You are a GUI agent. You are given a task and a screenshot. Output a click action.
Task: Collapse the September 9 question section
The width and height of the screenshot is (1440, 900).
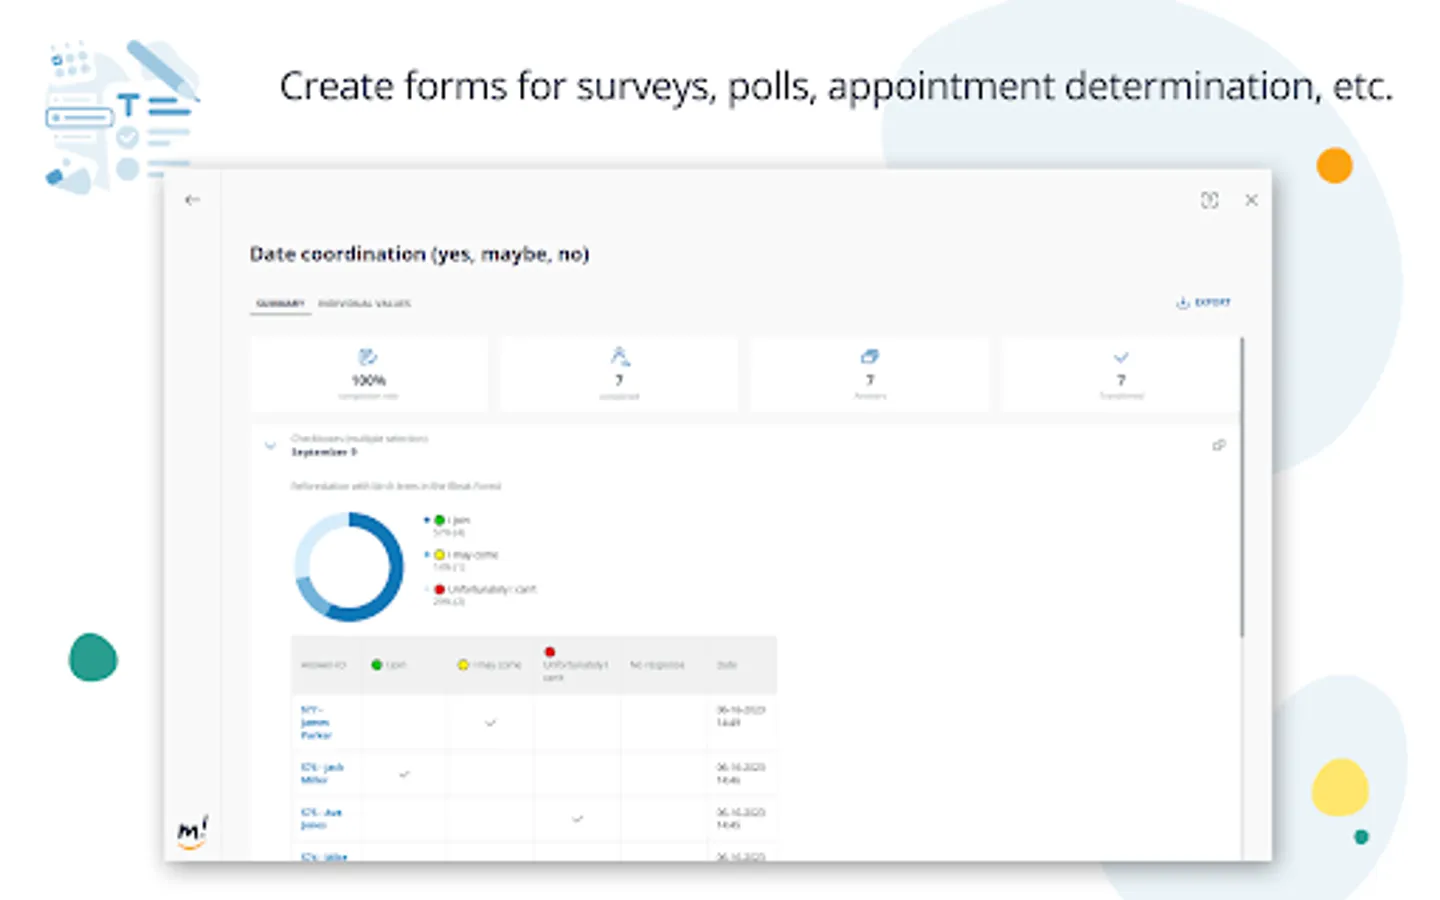click(x=270, y=445)
